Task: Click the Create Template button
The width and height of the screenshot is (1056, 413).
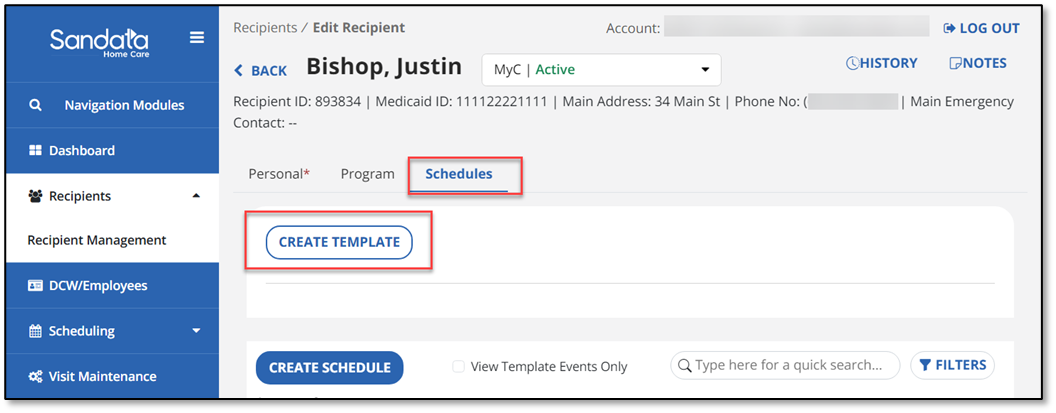Action: click(339, 242)
